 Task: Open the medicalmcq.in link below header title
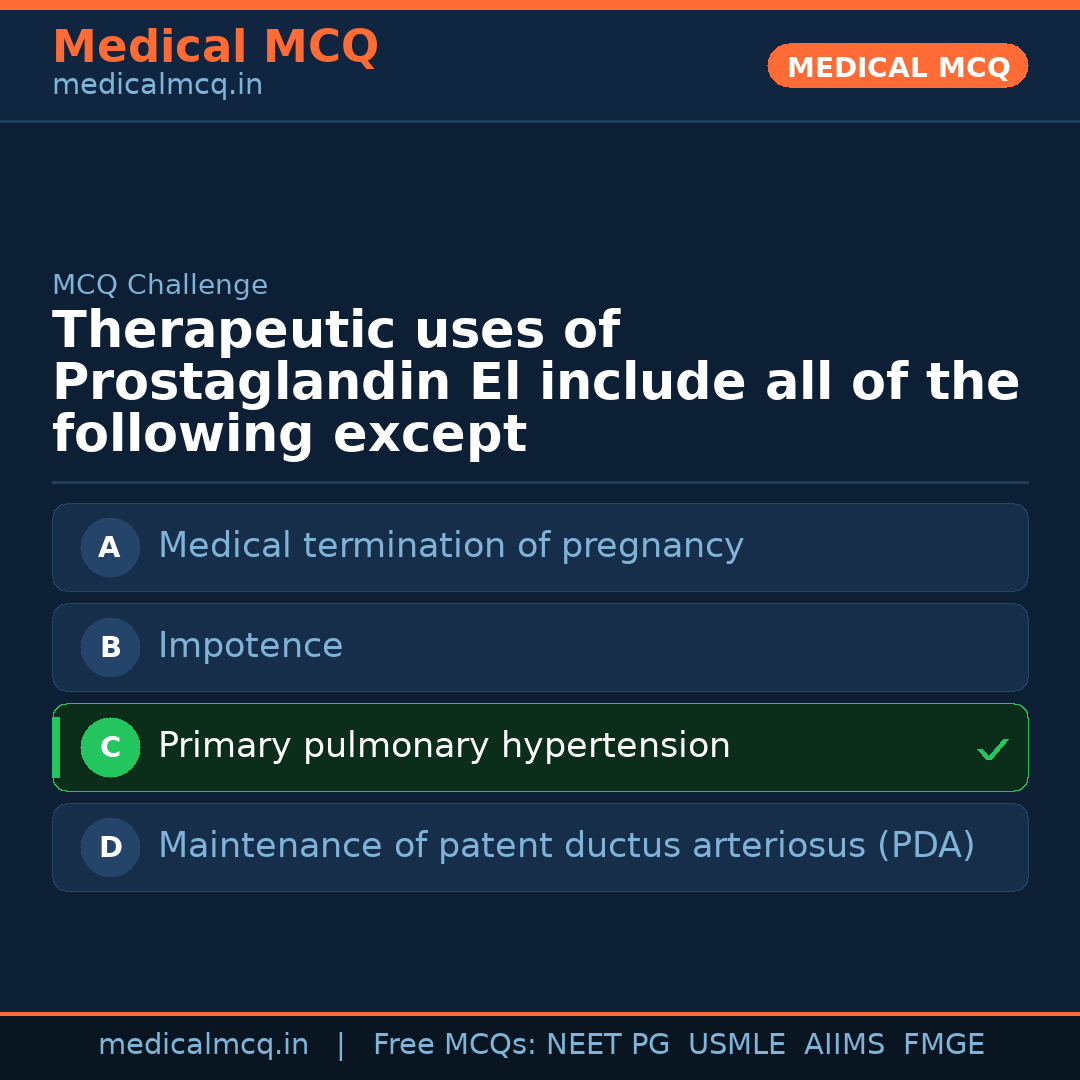pyautogui.click(x=157, y=85)
